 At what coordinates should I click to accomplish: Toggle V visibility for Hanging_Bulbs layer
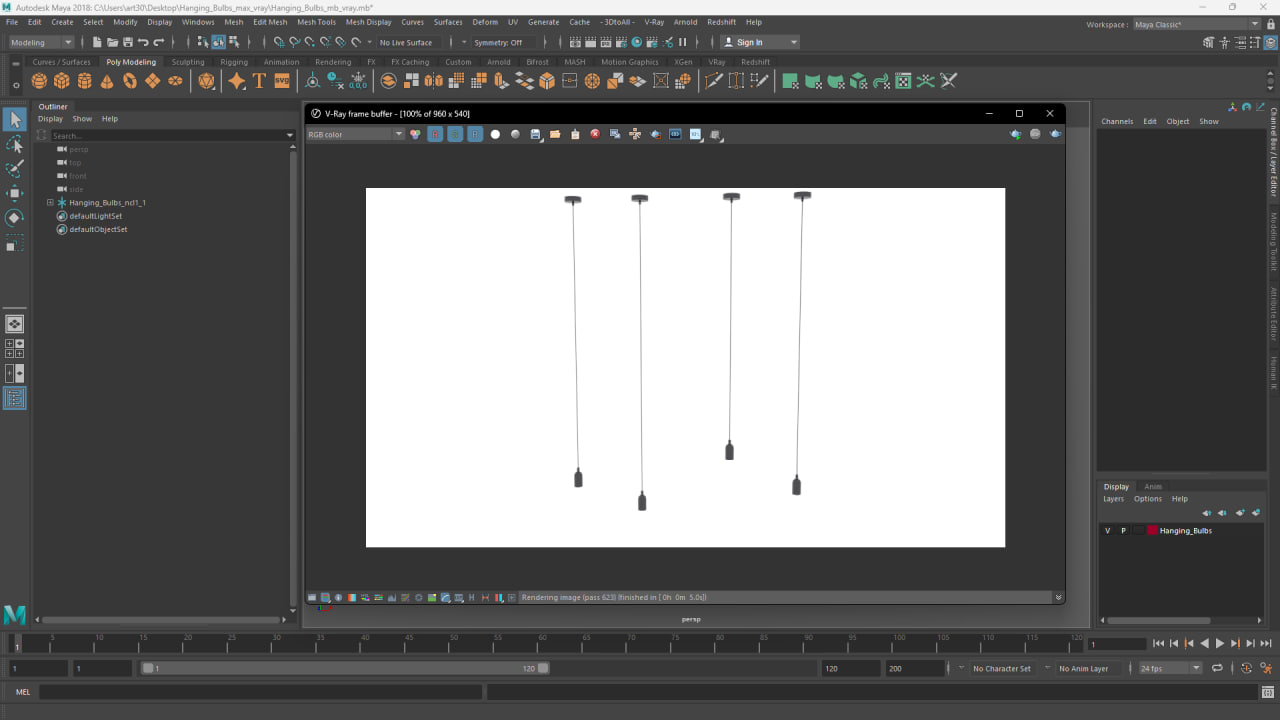tap(1107, 531)
